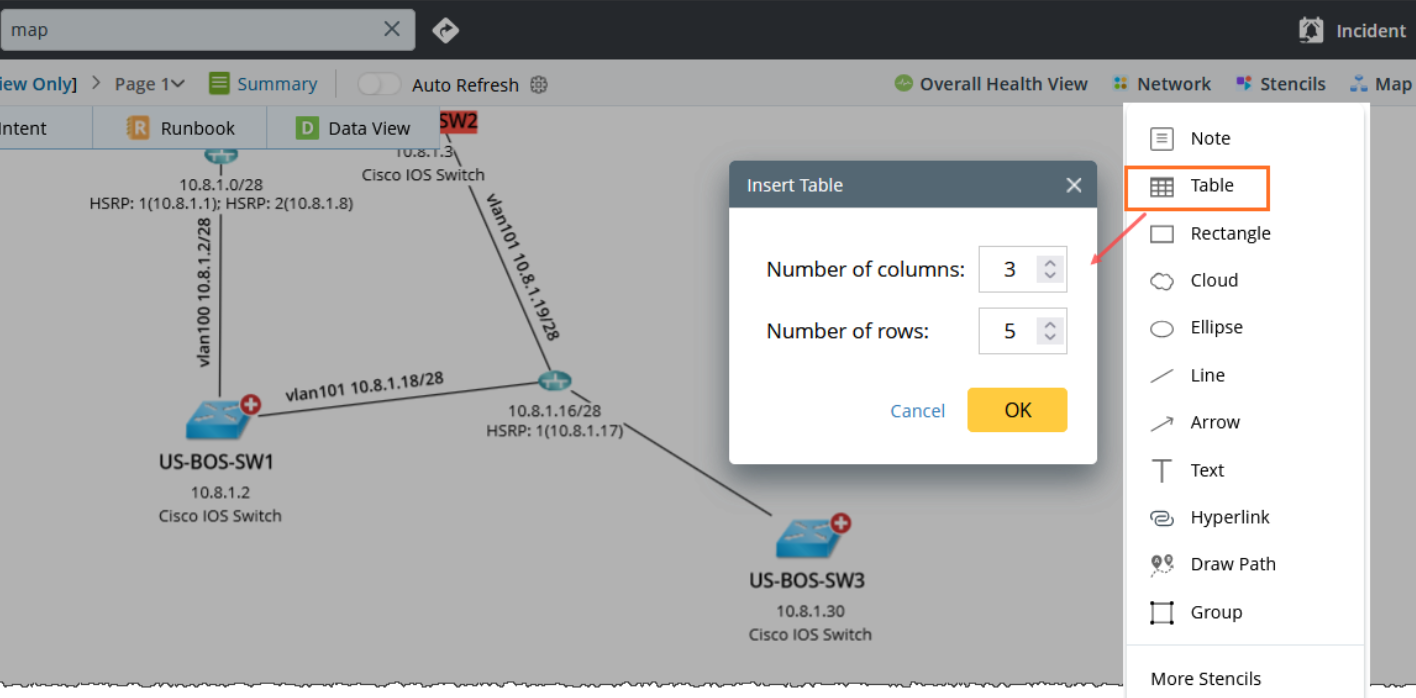The width and height of the screenshot is (1416, 698).
Task: Select the Cloud shape from the menu
Action: pyautogui.click(x=1213, y=281)
